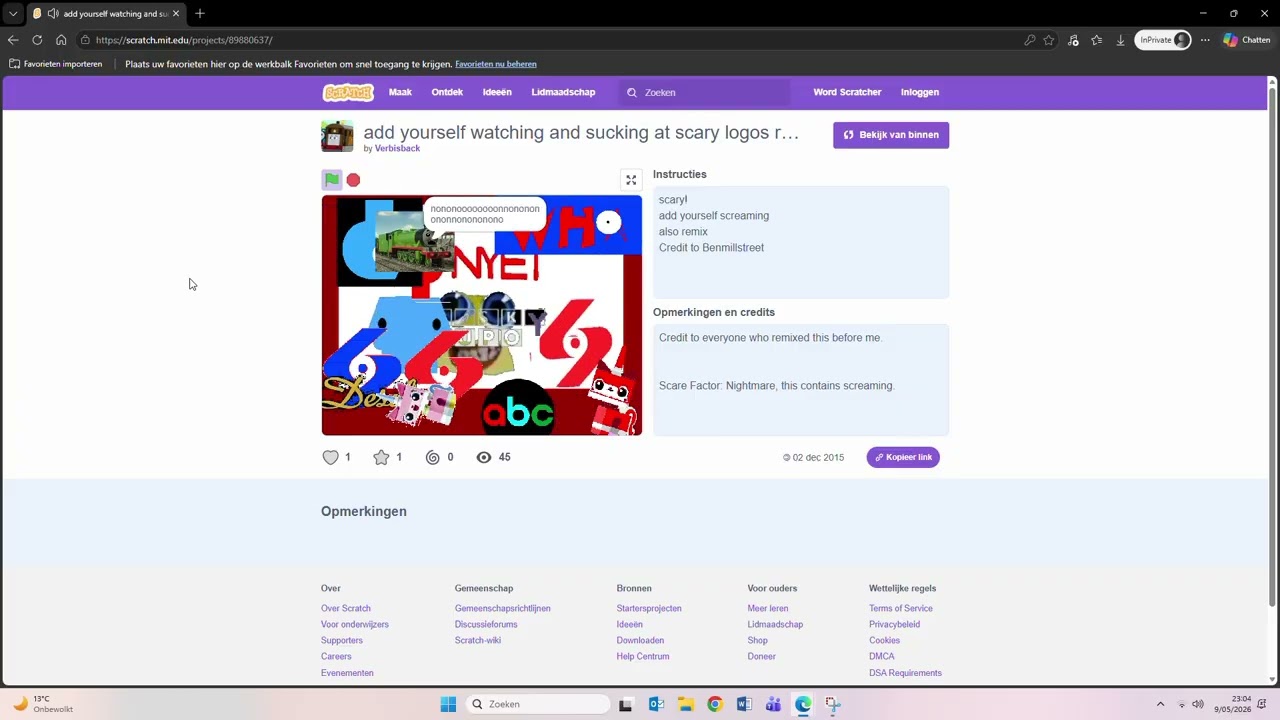Launch Google Chrome from the taskbar

click(714, 704)
